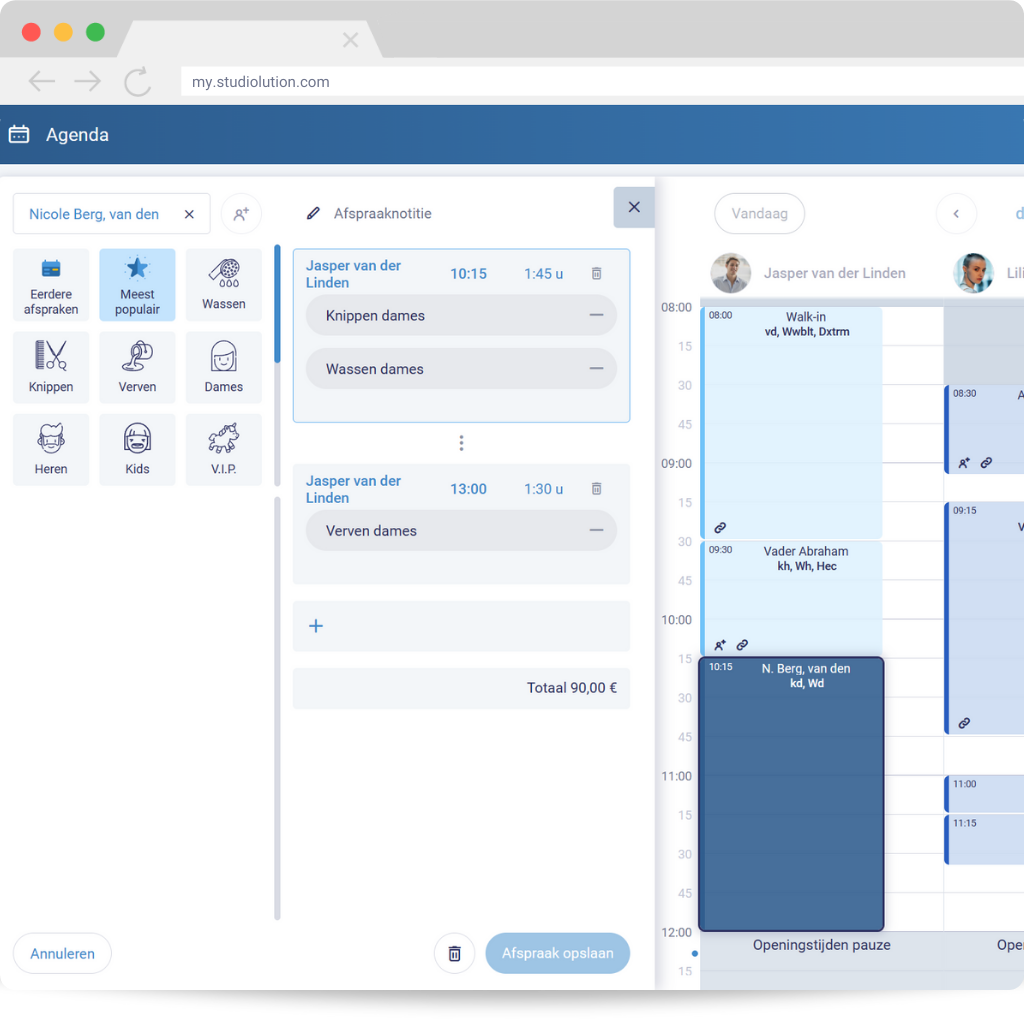Open the Kids service category
Viewport: 1024px width, 1024px height.
click(137, 449)
